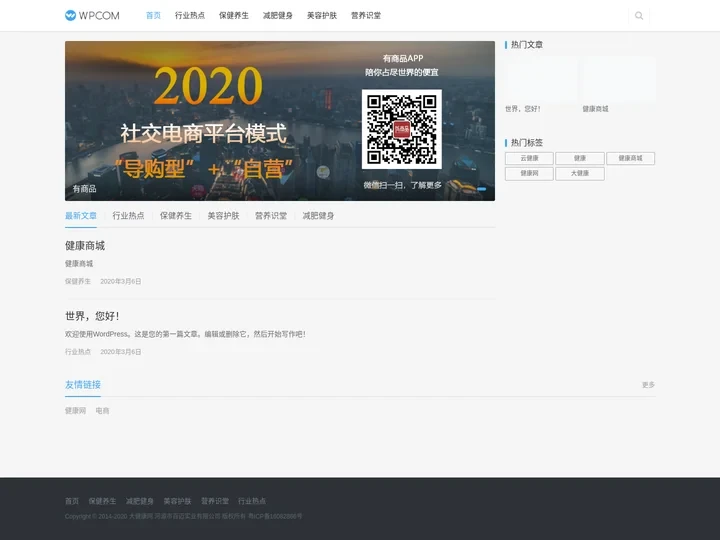720x540 pixels.
Task: Click 保健养生 in footer menu
Action: coord(102,501)
